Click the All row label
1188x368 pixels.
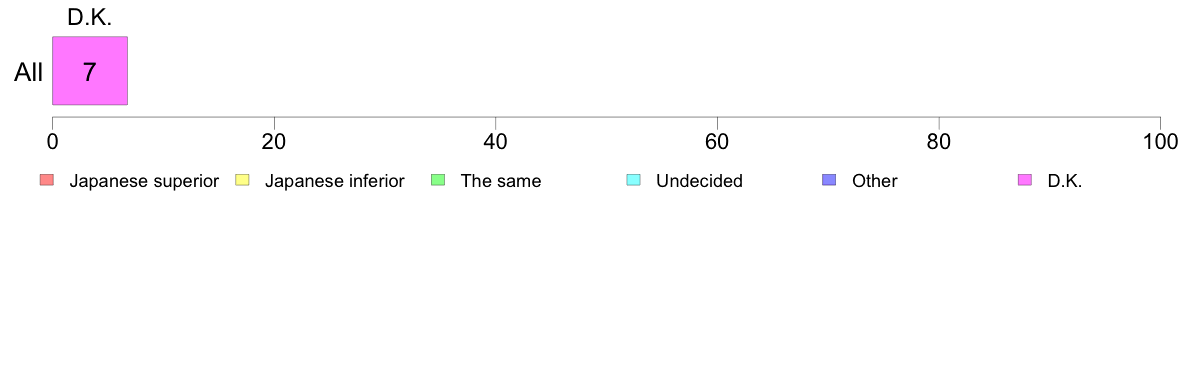29,73
